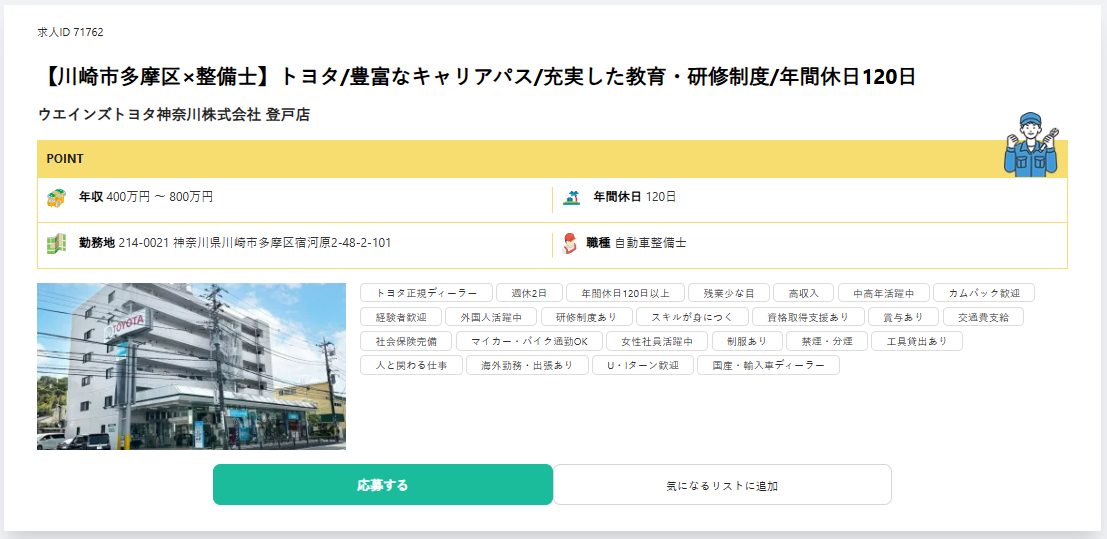Screen dimensions: 1107x539
Task: Select the 高収入 tag
Action: (803, 292)
